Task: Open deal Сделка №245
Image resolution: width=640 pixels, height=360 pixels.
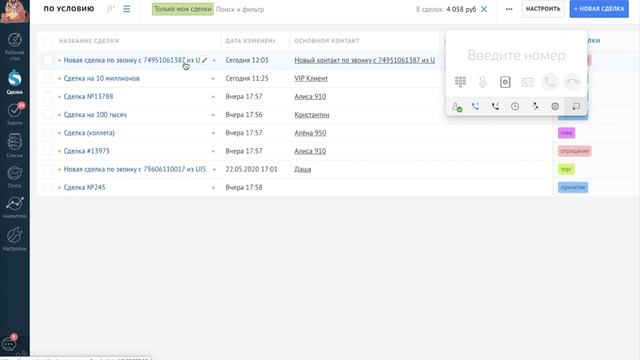Action: [x=84, y=187]
